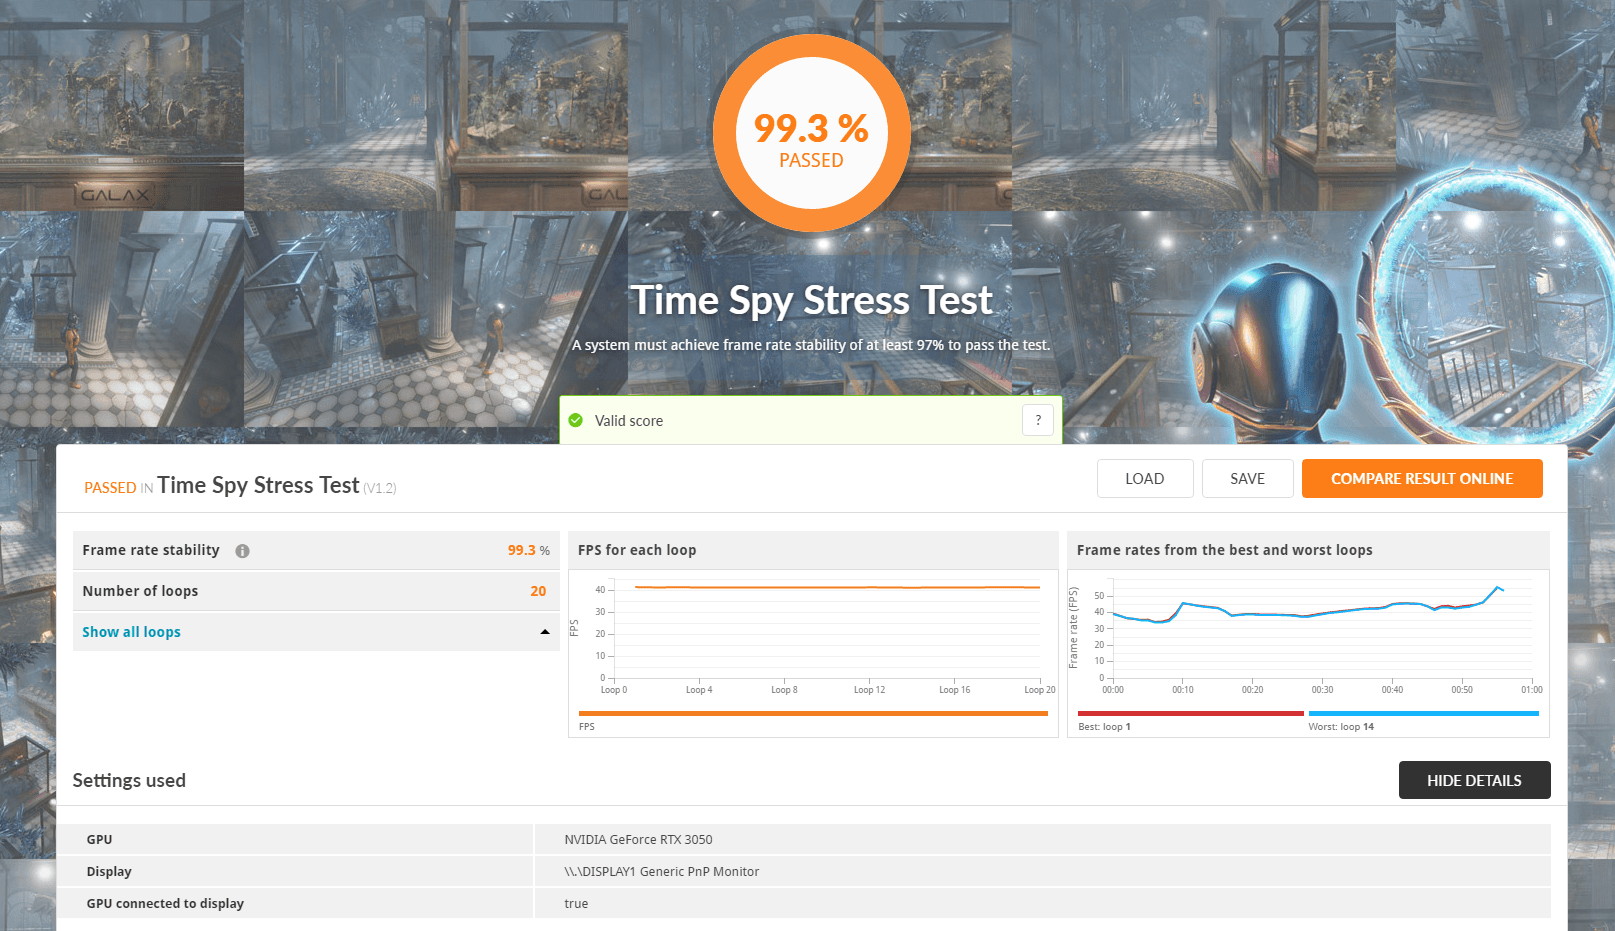Screen dimensions: 1615x931
Task: Click the green Valid score checkmark icon
Action: click(x=576, y=420)
